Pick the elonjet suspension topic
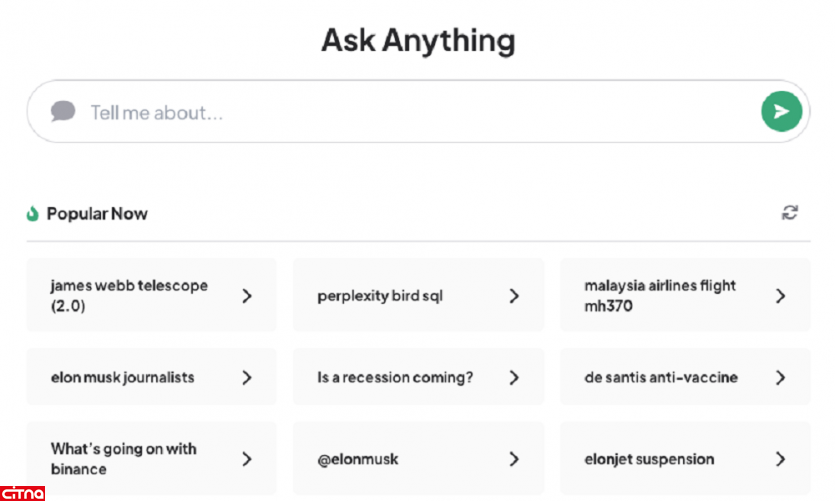 pos(649,459)
